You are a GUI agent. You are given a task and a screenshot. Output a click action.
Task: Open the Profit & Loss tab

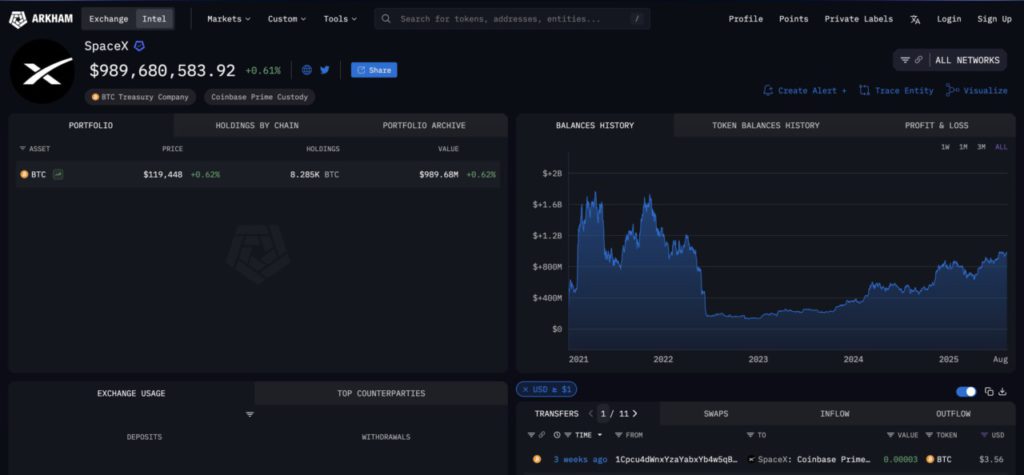point(937,125)
